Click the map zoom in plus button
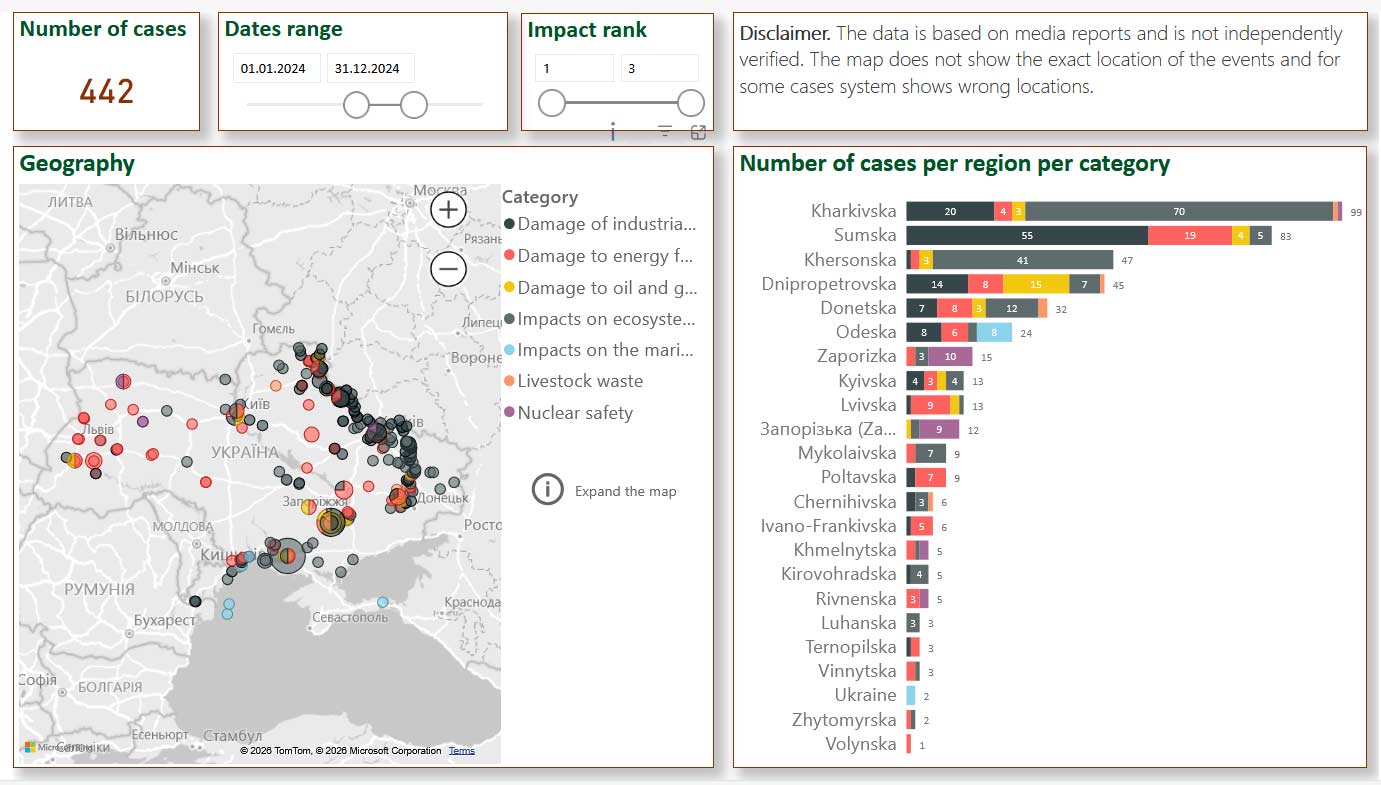1381x785 pixels. 449,209
